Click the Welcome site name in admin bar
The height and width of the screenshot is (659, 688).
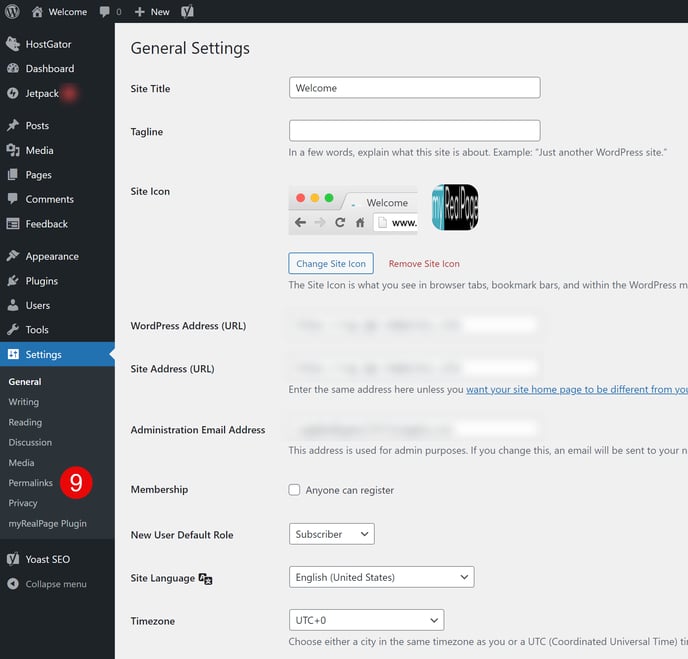coord(68,12)
